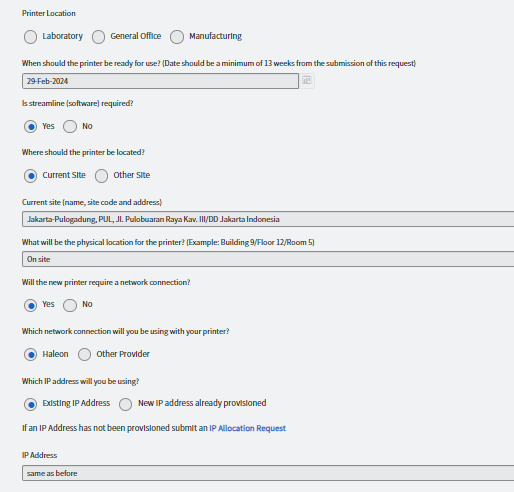This screenshot has width=514, height=492.
Task: Select Existing IP Address option
Action: click(30, 404)
